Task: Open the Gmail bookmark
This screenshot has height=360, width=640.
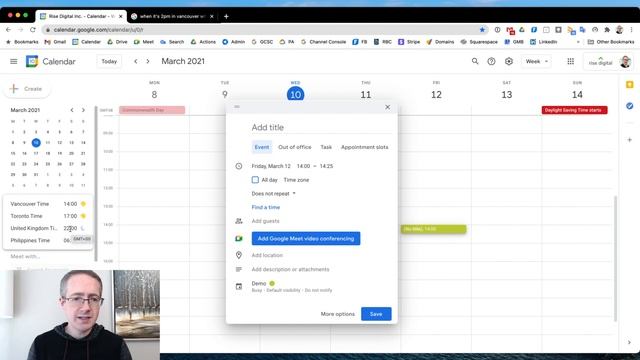Action: click(55, 42)
